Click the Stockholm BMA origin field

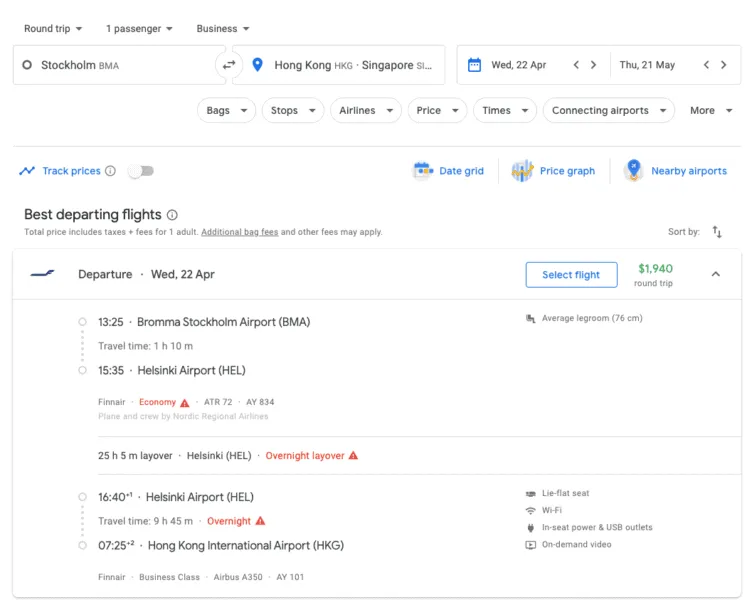click(x=119, y=65)
